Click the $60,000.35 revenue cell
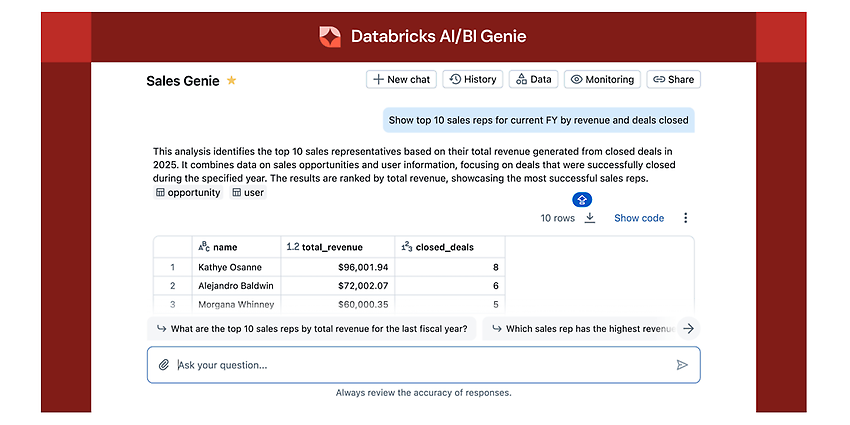 point(338,305)
